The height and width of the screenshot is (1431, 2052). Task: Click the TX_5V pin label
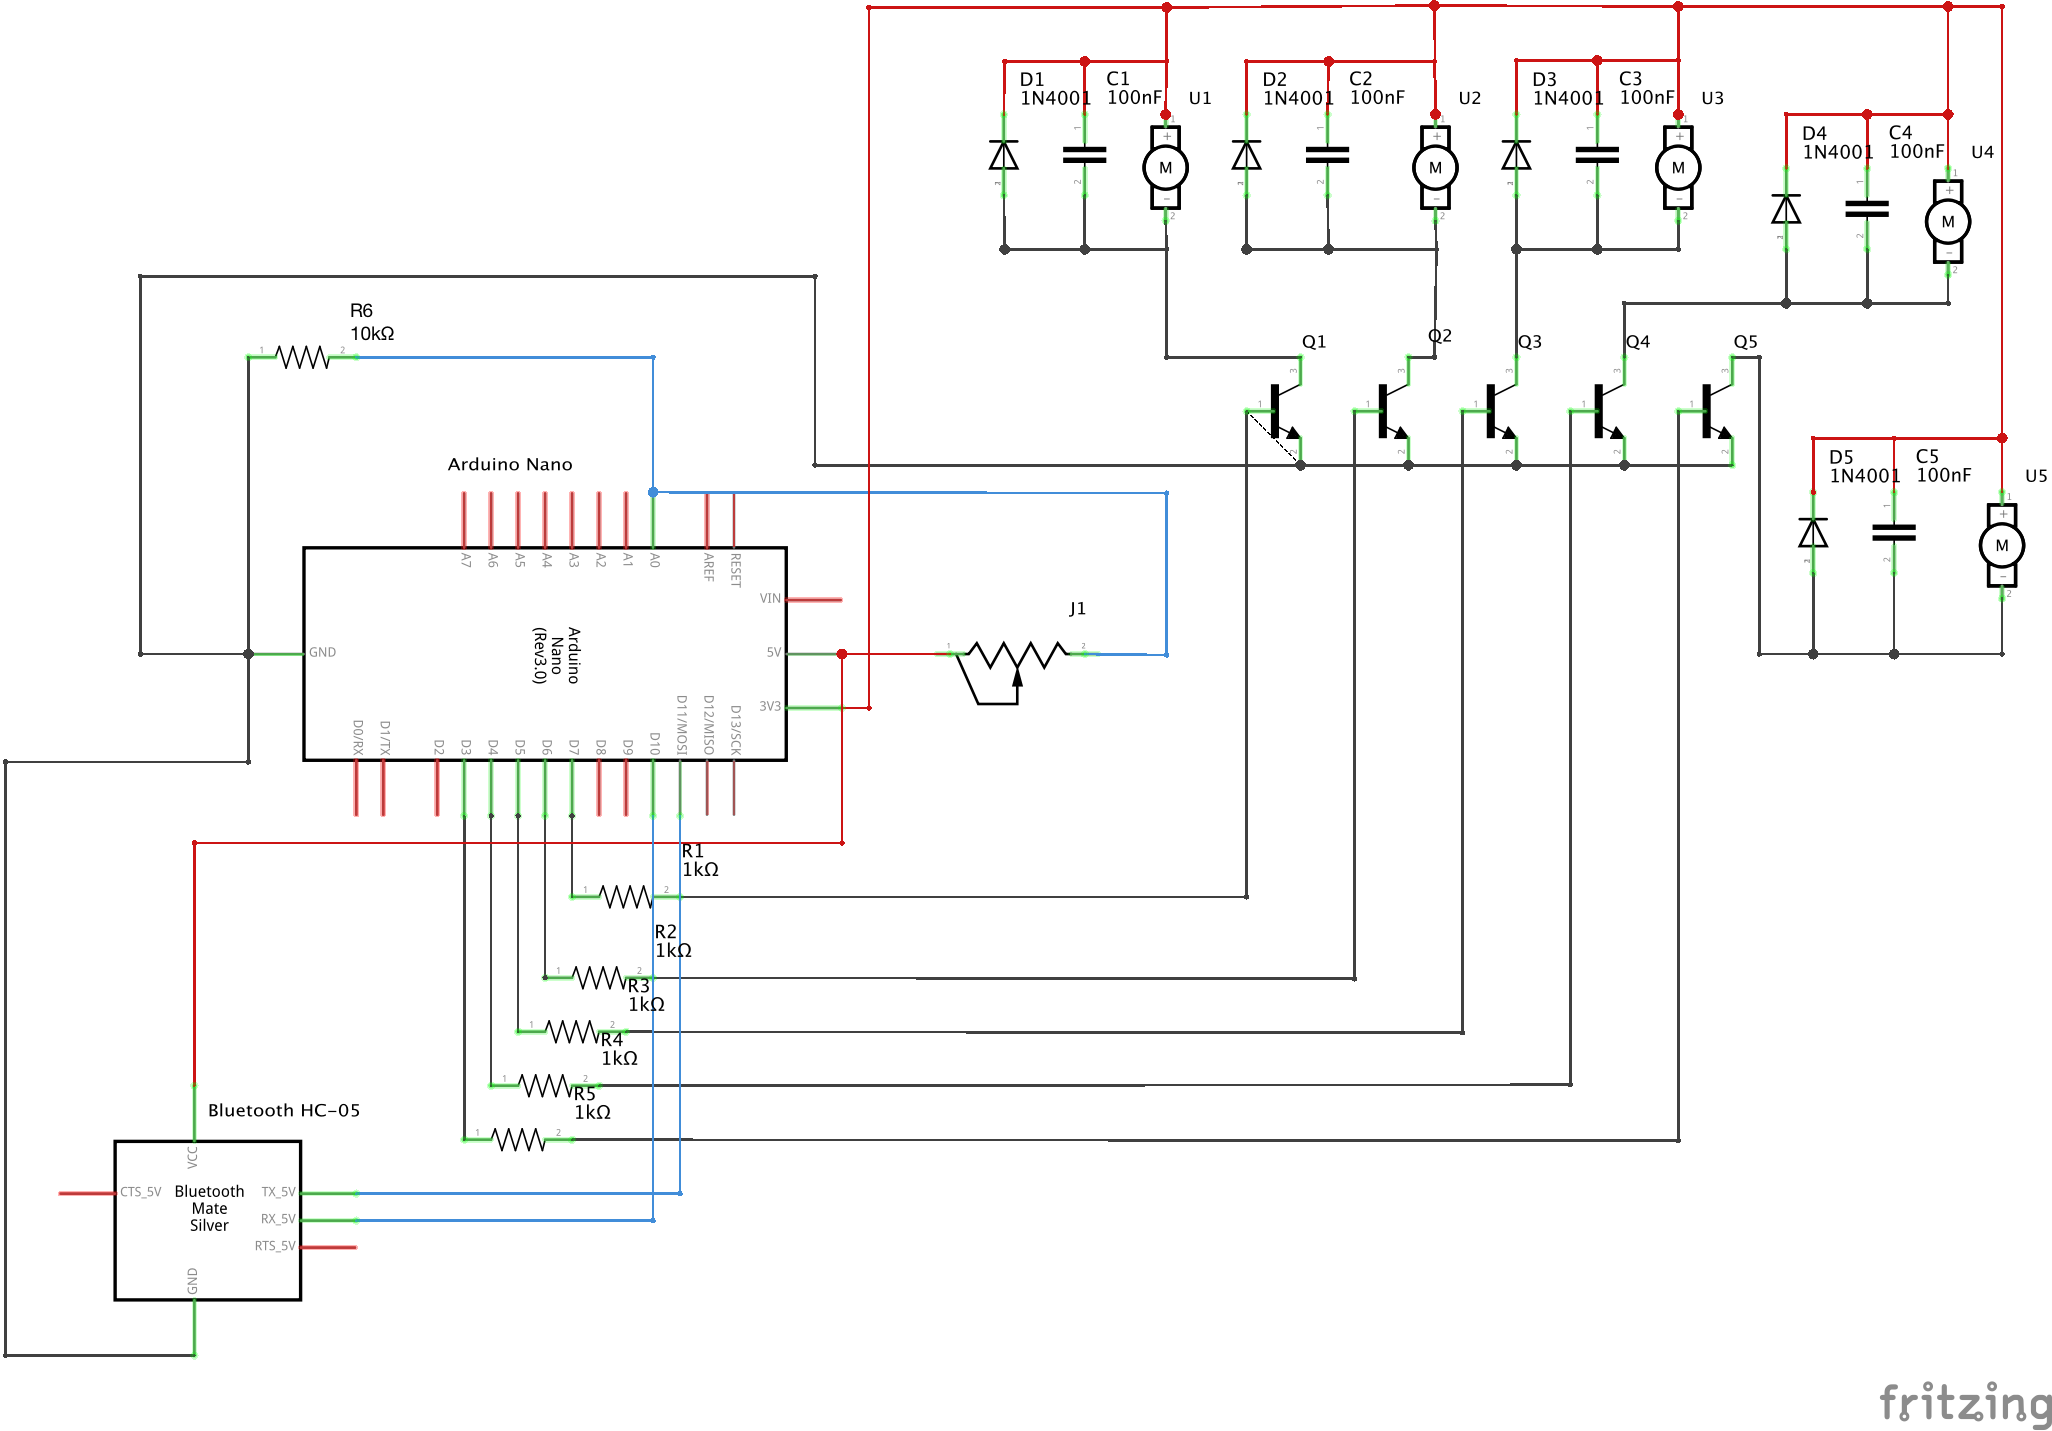(278, 1192)
